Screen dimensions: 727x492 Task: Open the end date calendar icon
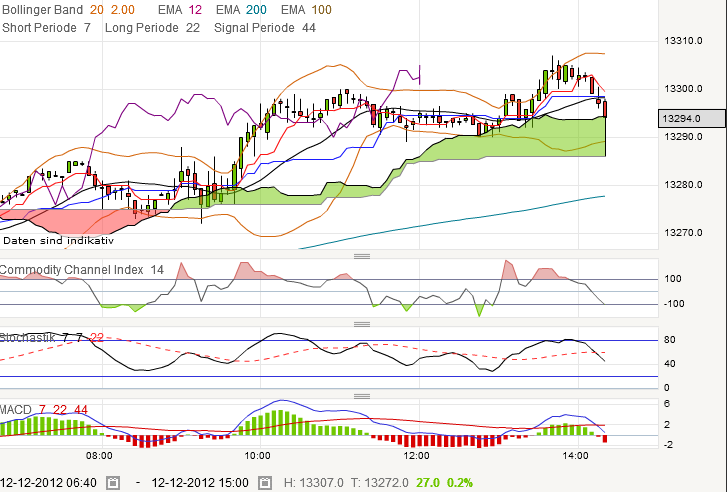coord(265,483)
